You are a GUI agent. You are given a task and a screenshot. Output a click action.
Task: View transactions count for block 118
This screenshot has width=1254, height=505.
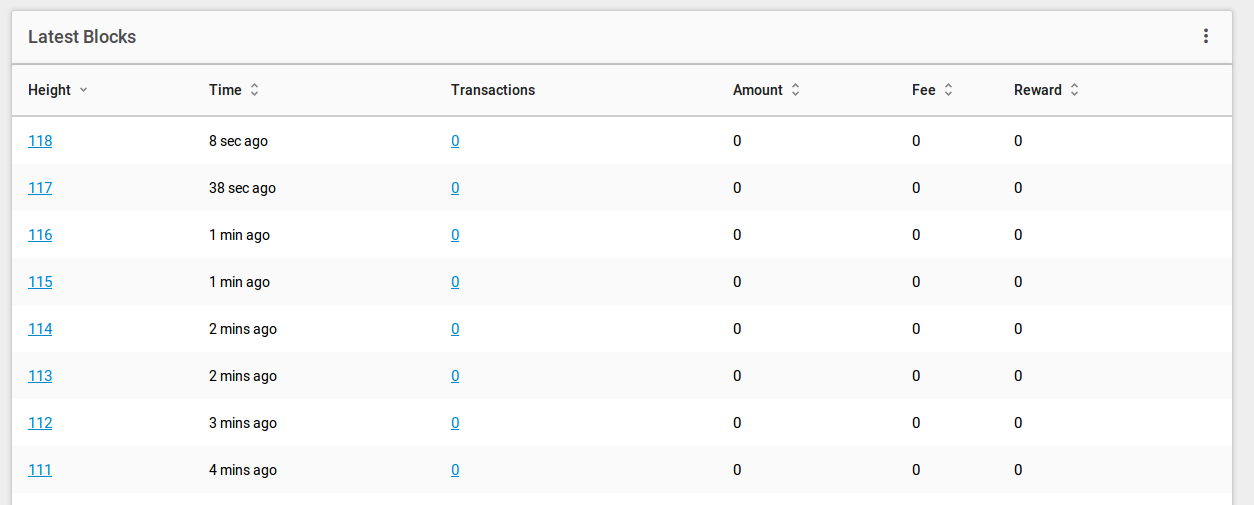(x=455, y=141)
